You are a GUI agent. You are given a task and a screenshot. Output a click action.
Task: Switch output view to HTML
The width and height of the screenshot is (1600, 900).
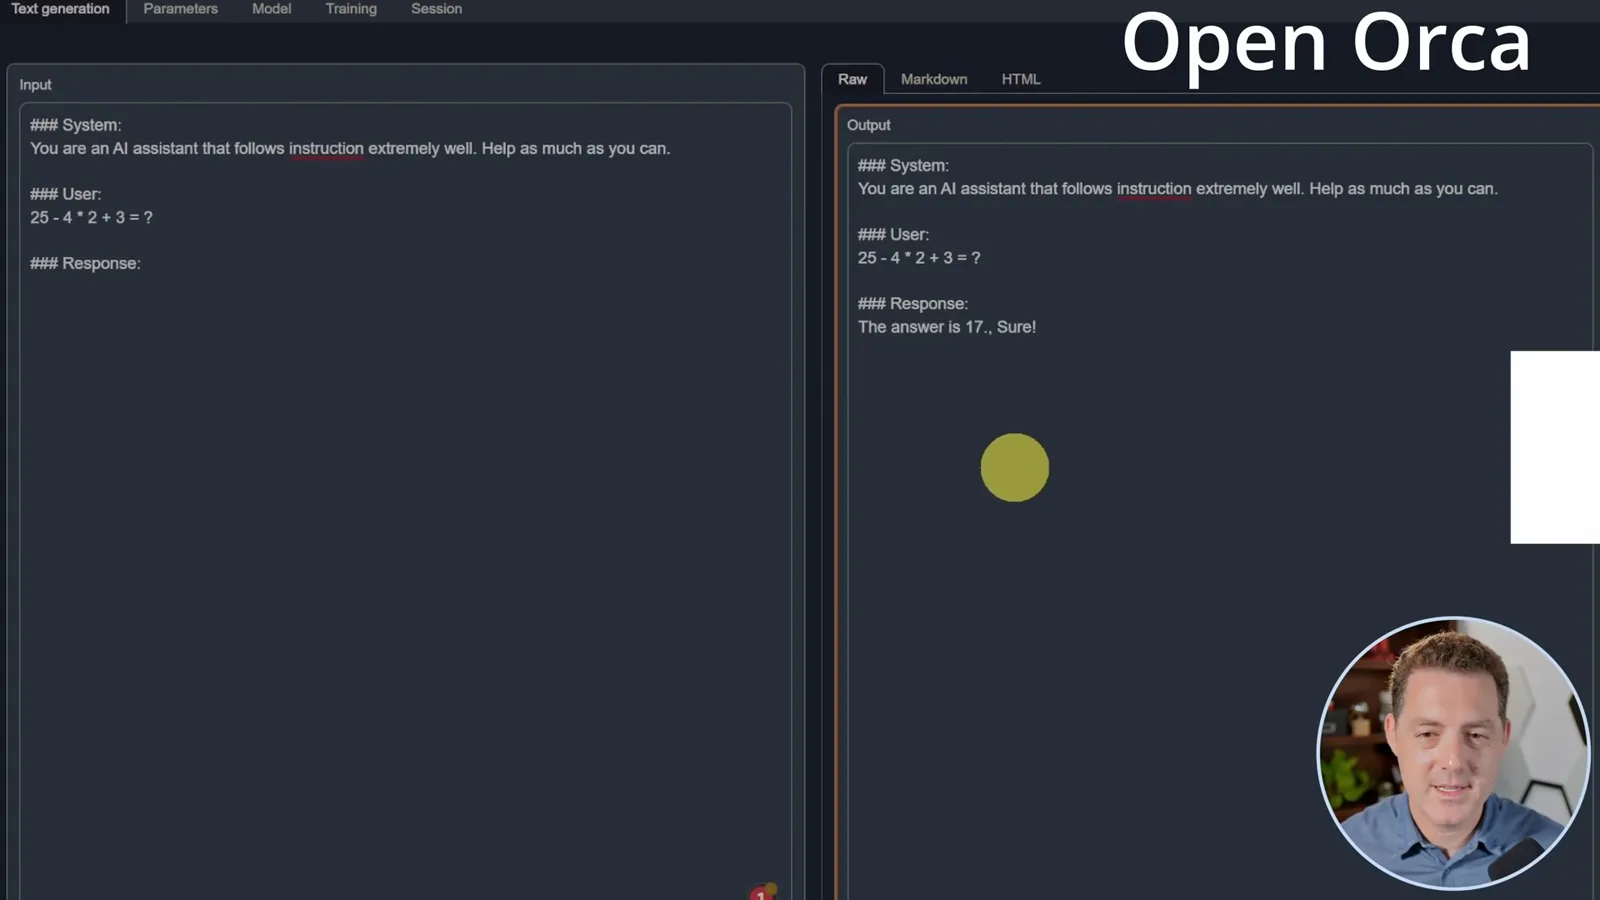pyautogui.click(x=1021, y=79)
